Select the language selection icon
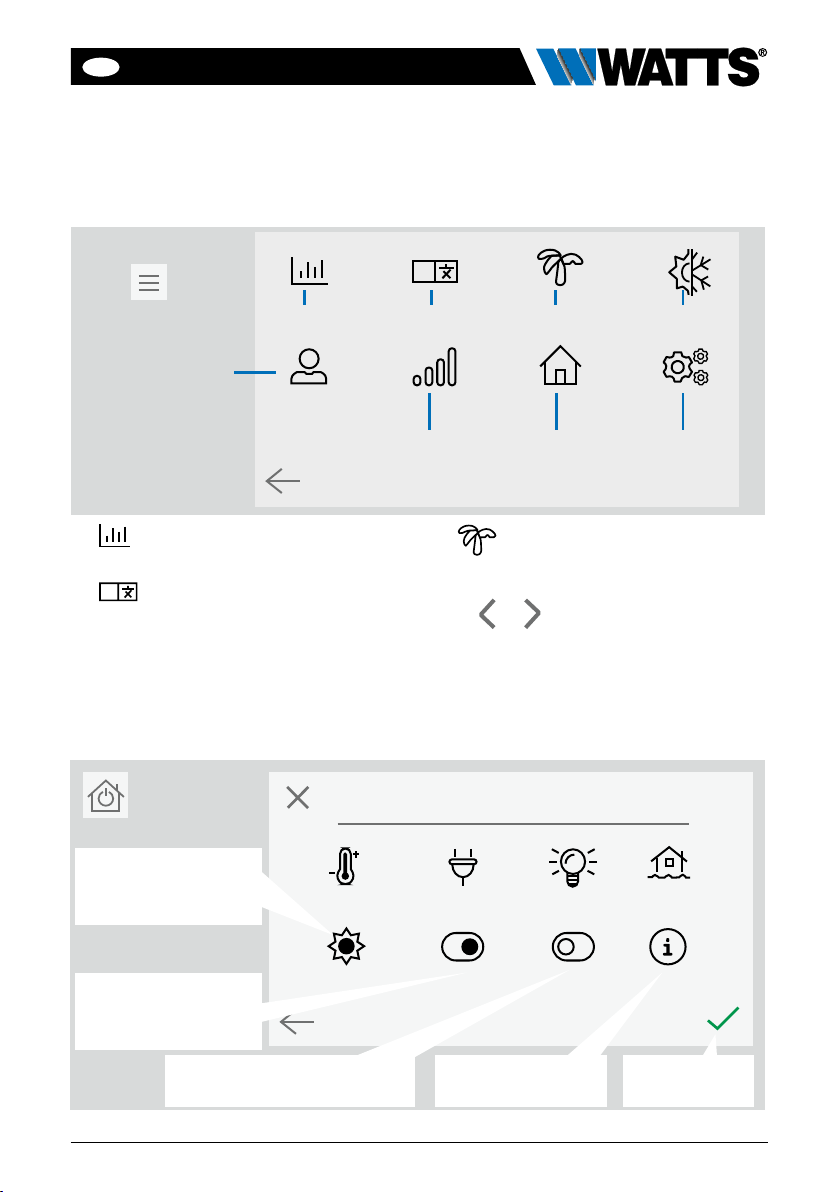The width and height of the screenshot is (840, 1192). (435, 271)
